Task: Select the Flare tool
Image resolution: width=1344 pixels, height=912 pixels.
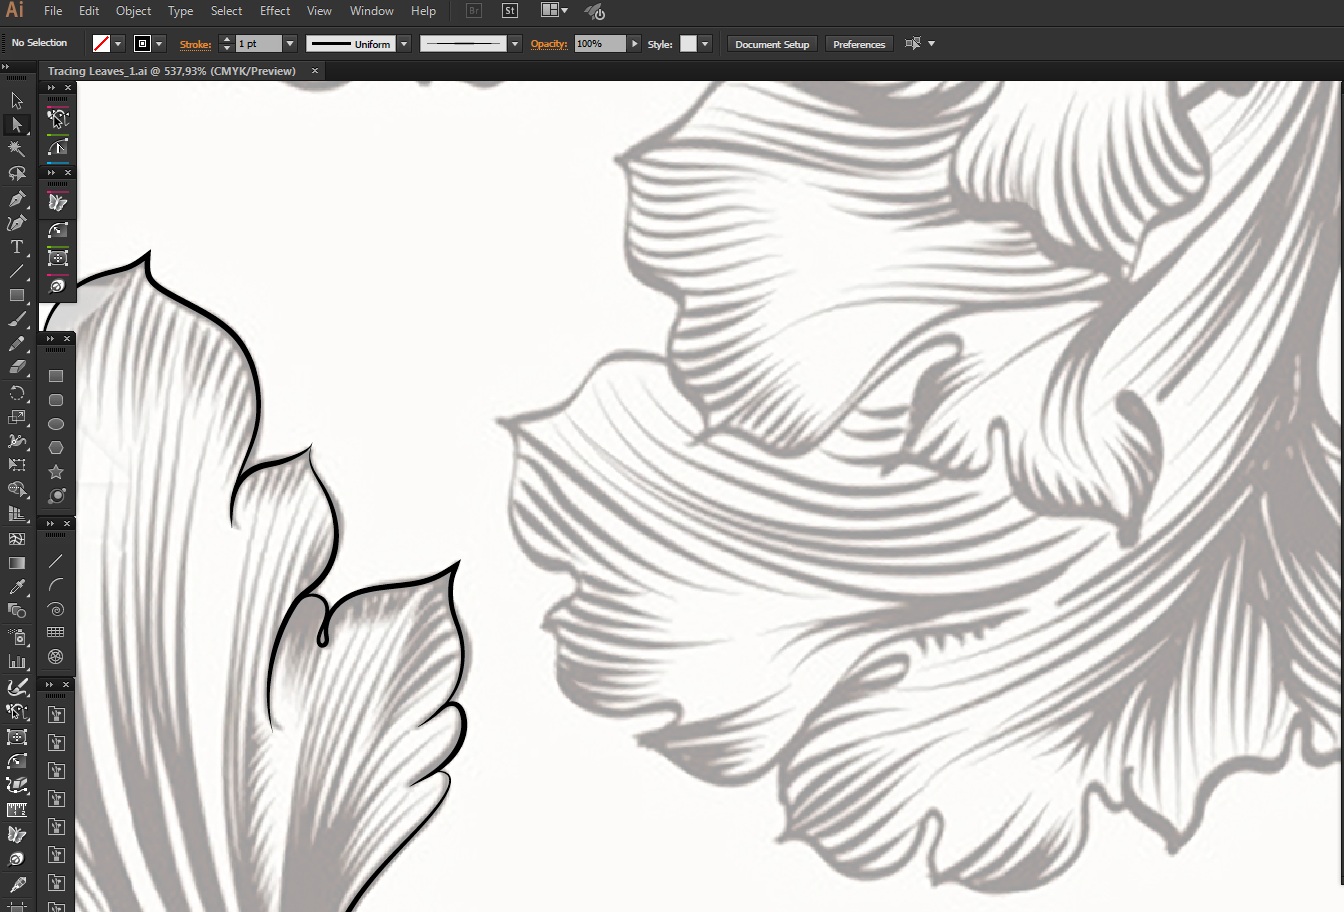Action: (56, 496)
